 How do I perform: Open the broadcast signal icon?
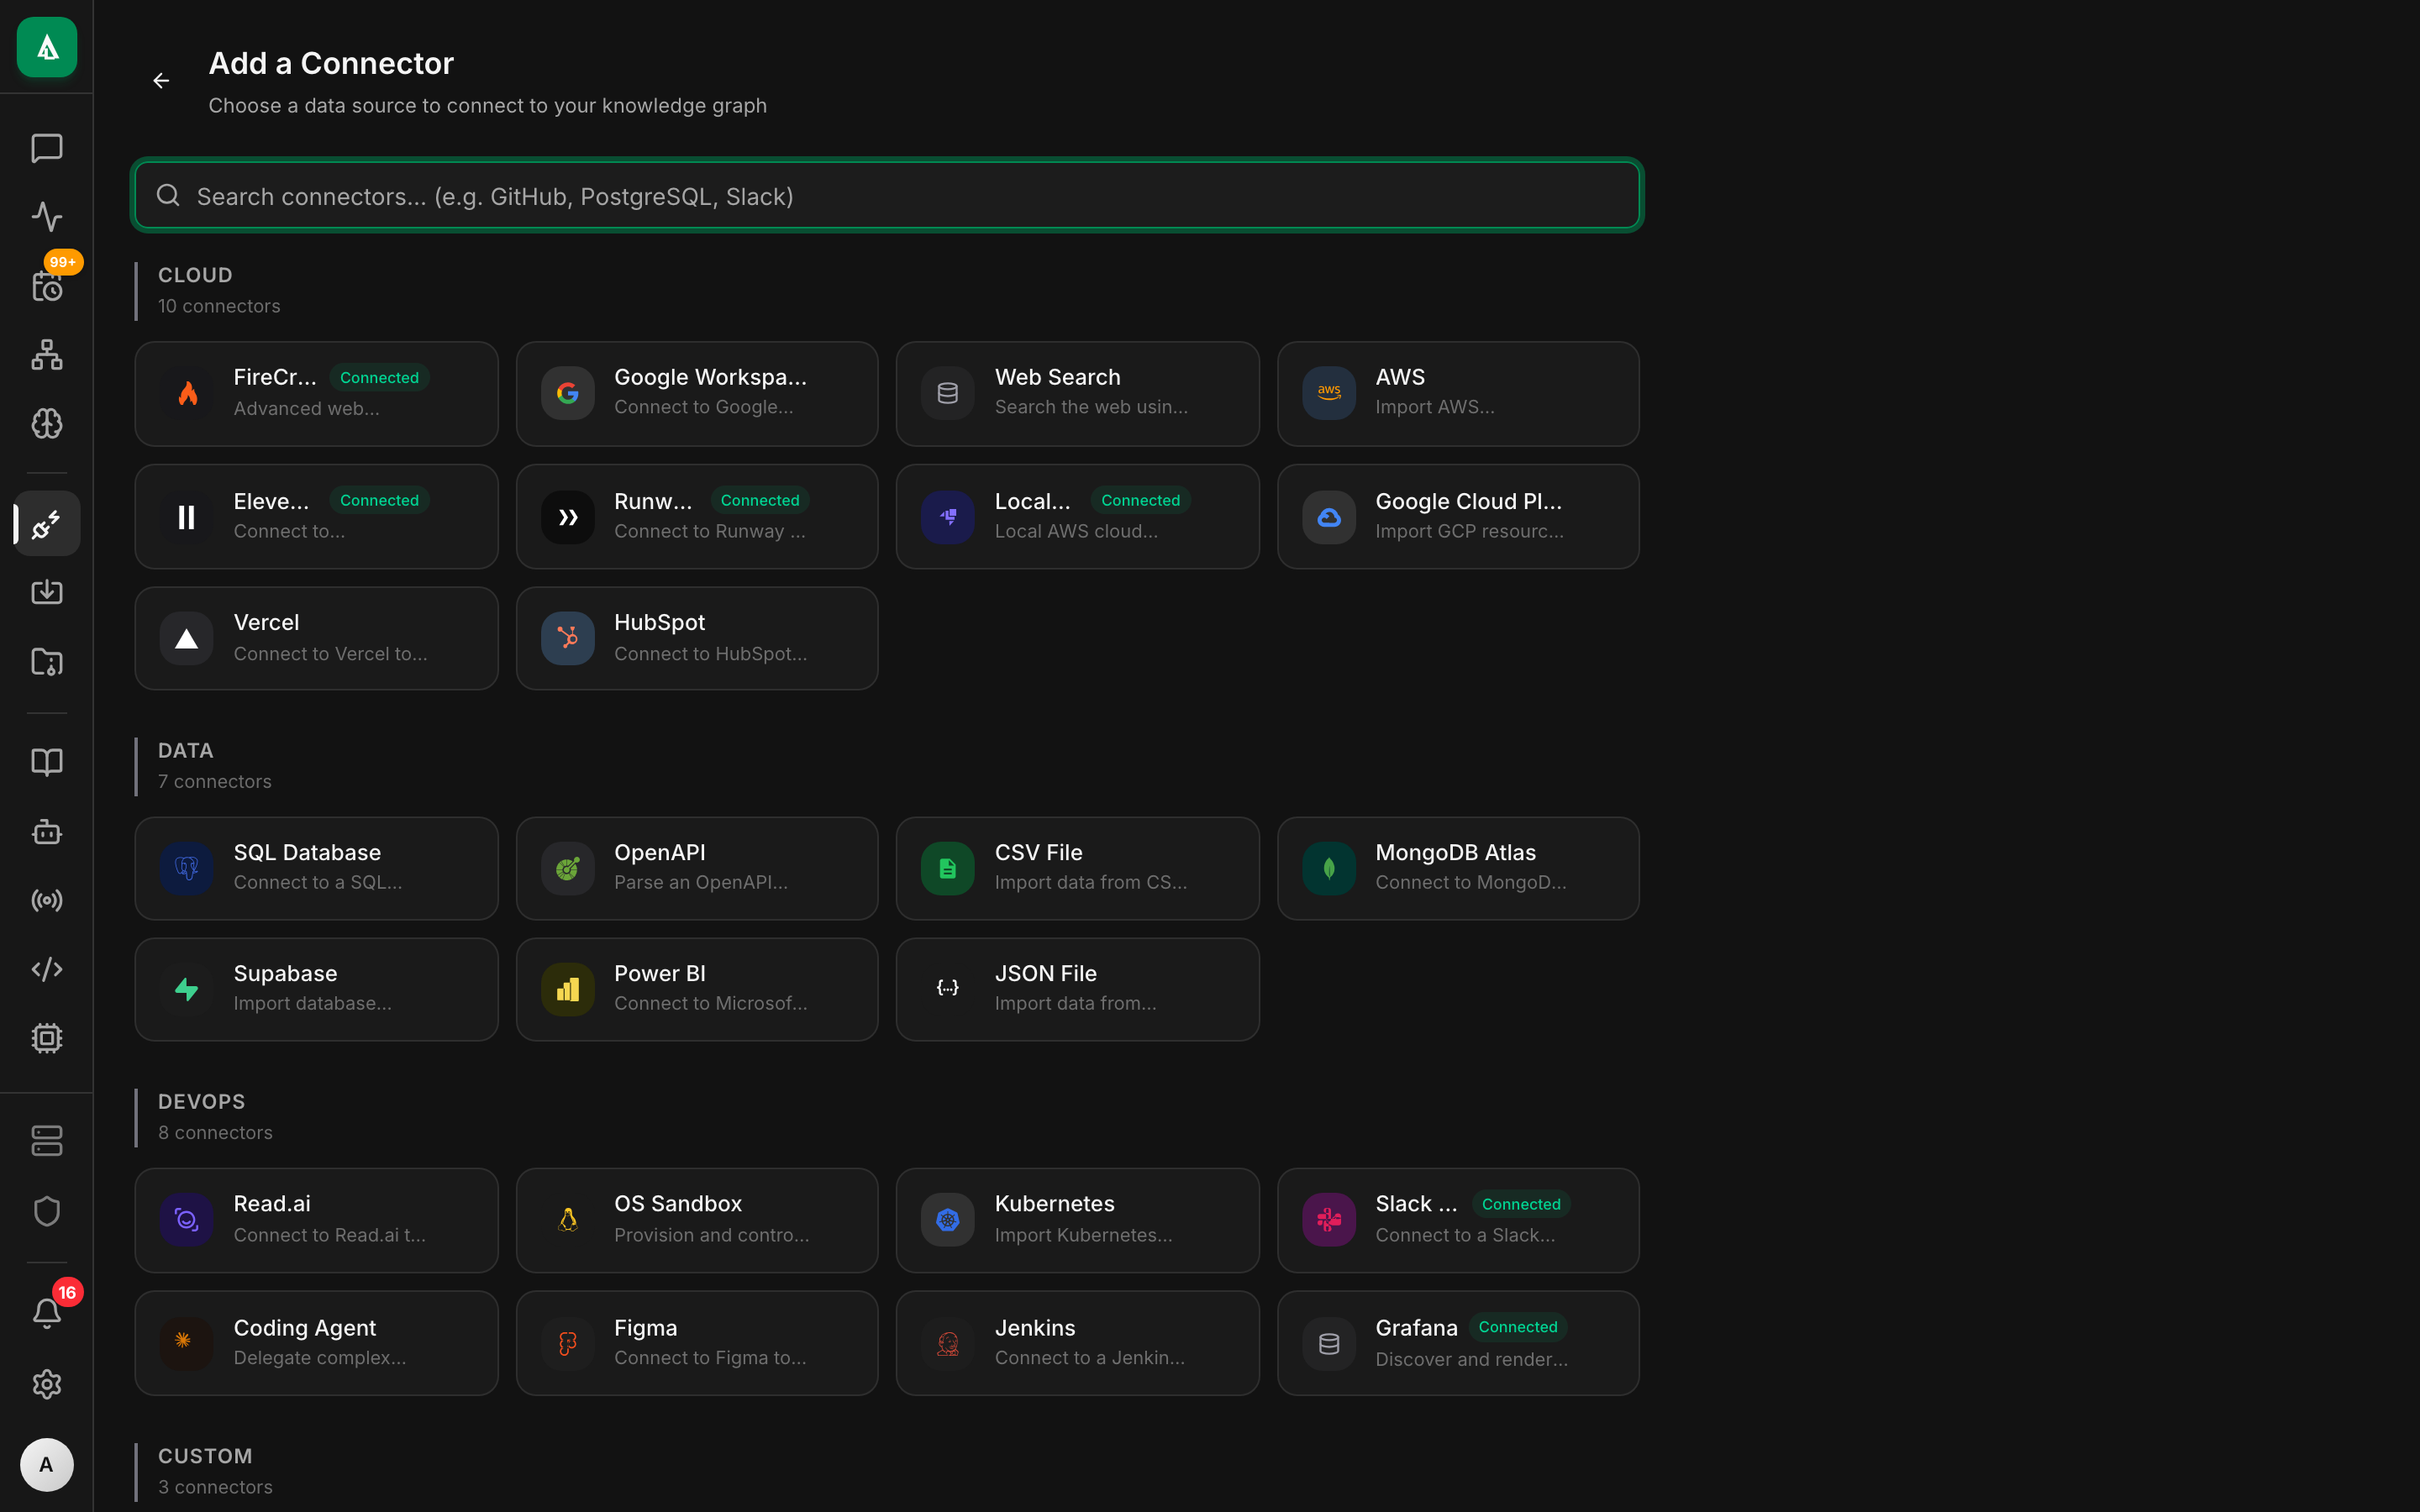(47, 900)
